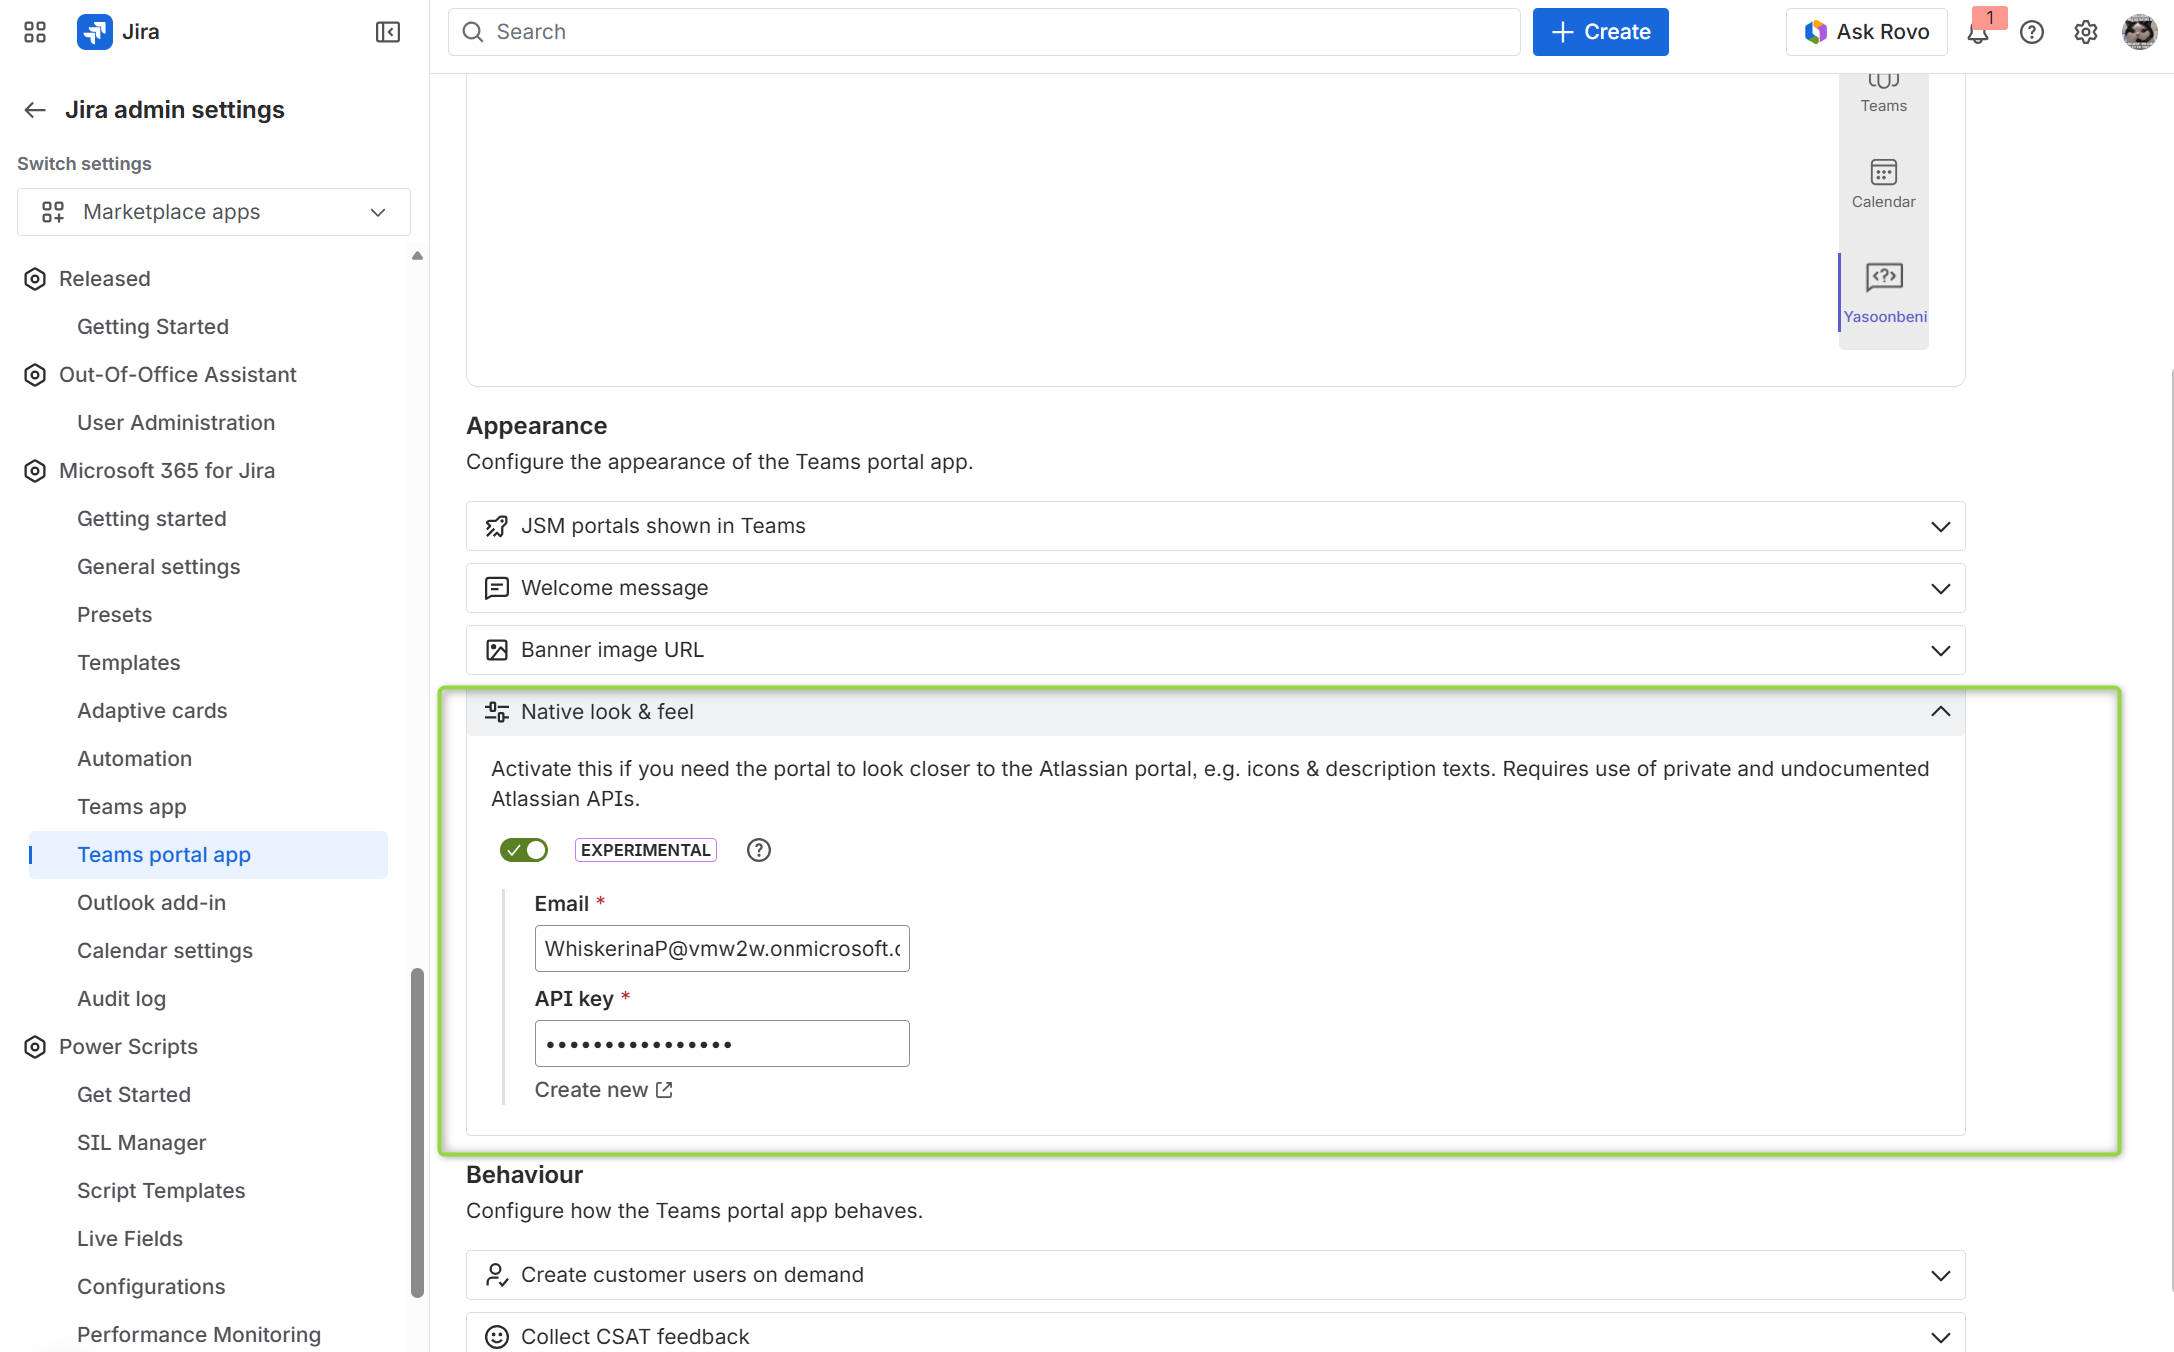This screenshot has height=1352, width=2174.
Task: Open the help question mark icon in header
Action: (x=2031, y=32)
